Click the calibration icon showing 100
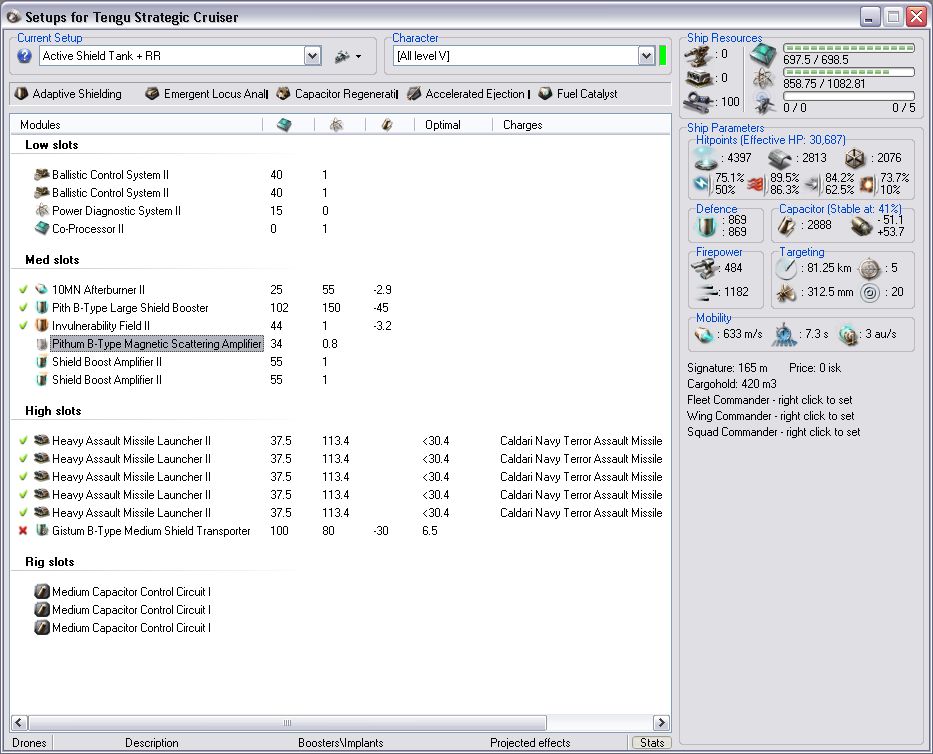The height and width of the screenshot is (754, 933). click(697, 102)
